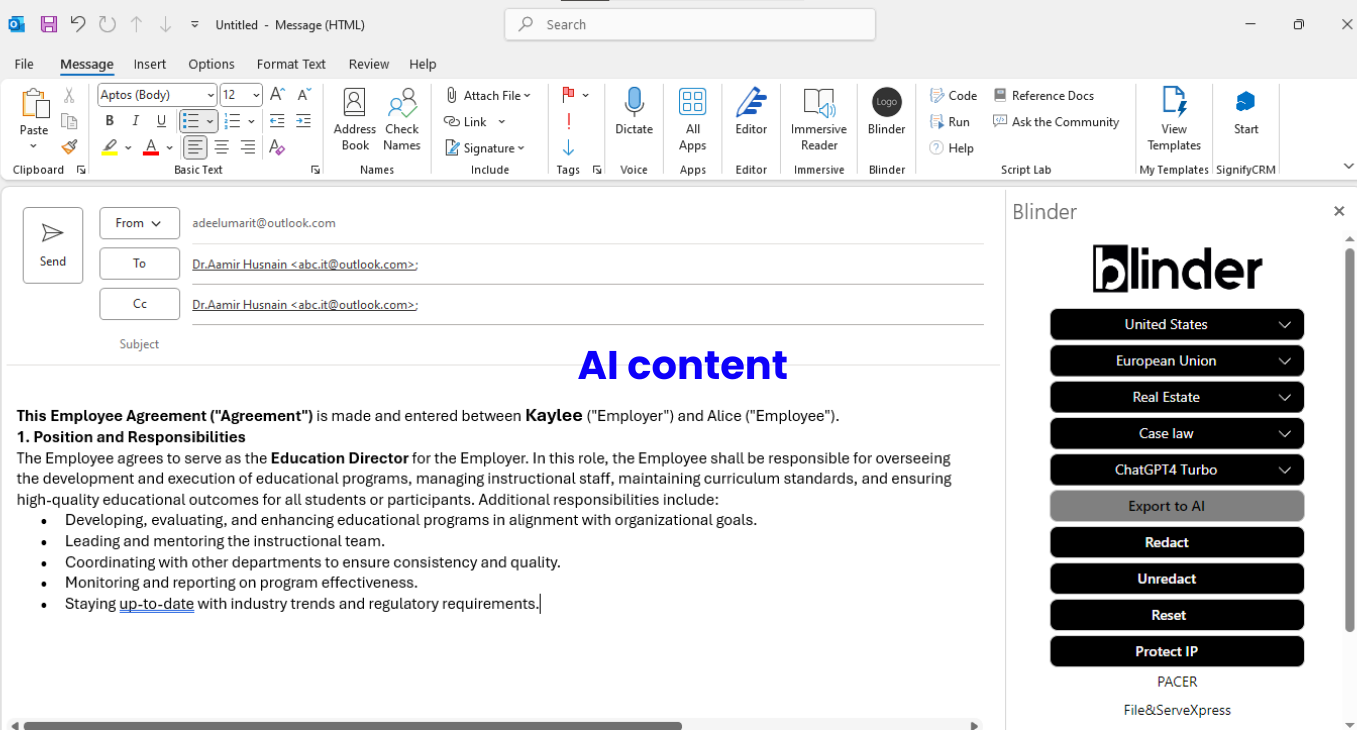Launch the Immersive Reader

click(818, 118)
